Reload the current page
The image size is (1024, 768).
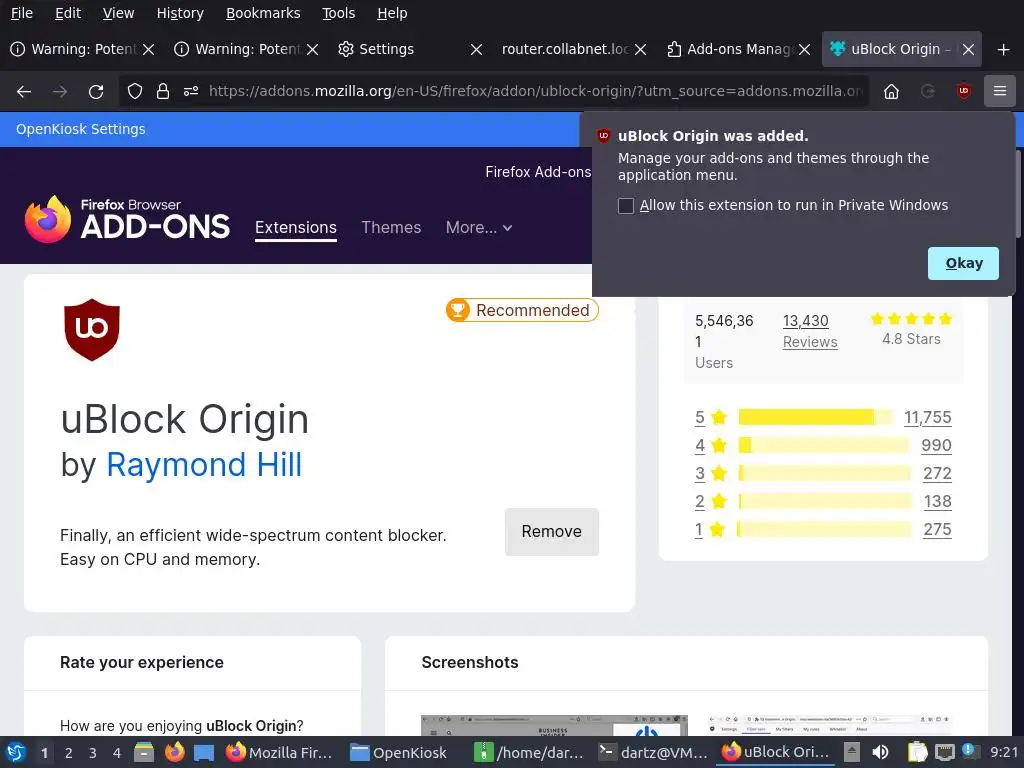point(96,91)
